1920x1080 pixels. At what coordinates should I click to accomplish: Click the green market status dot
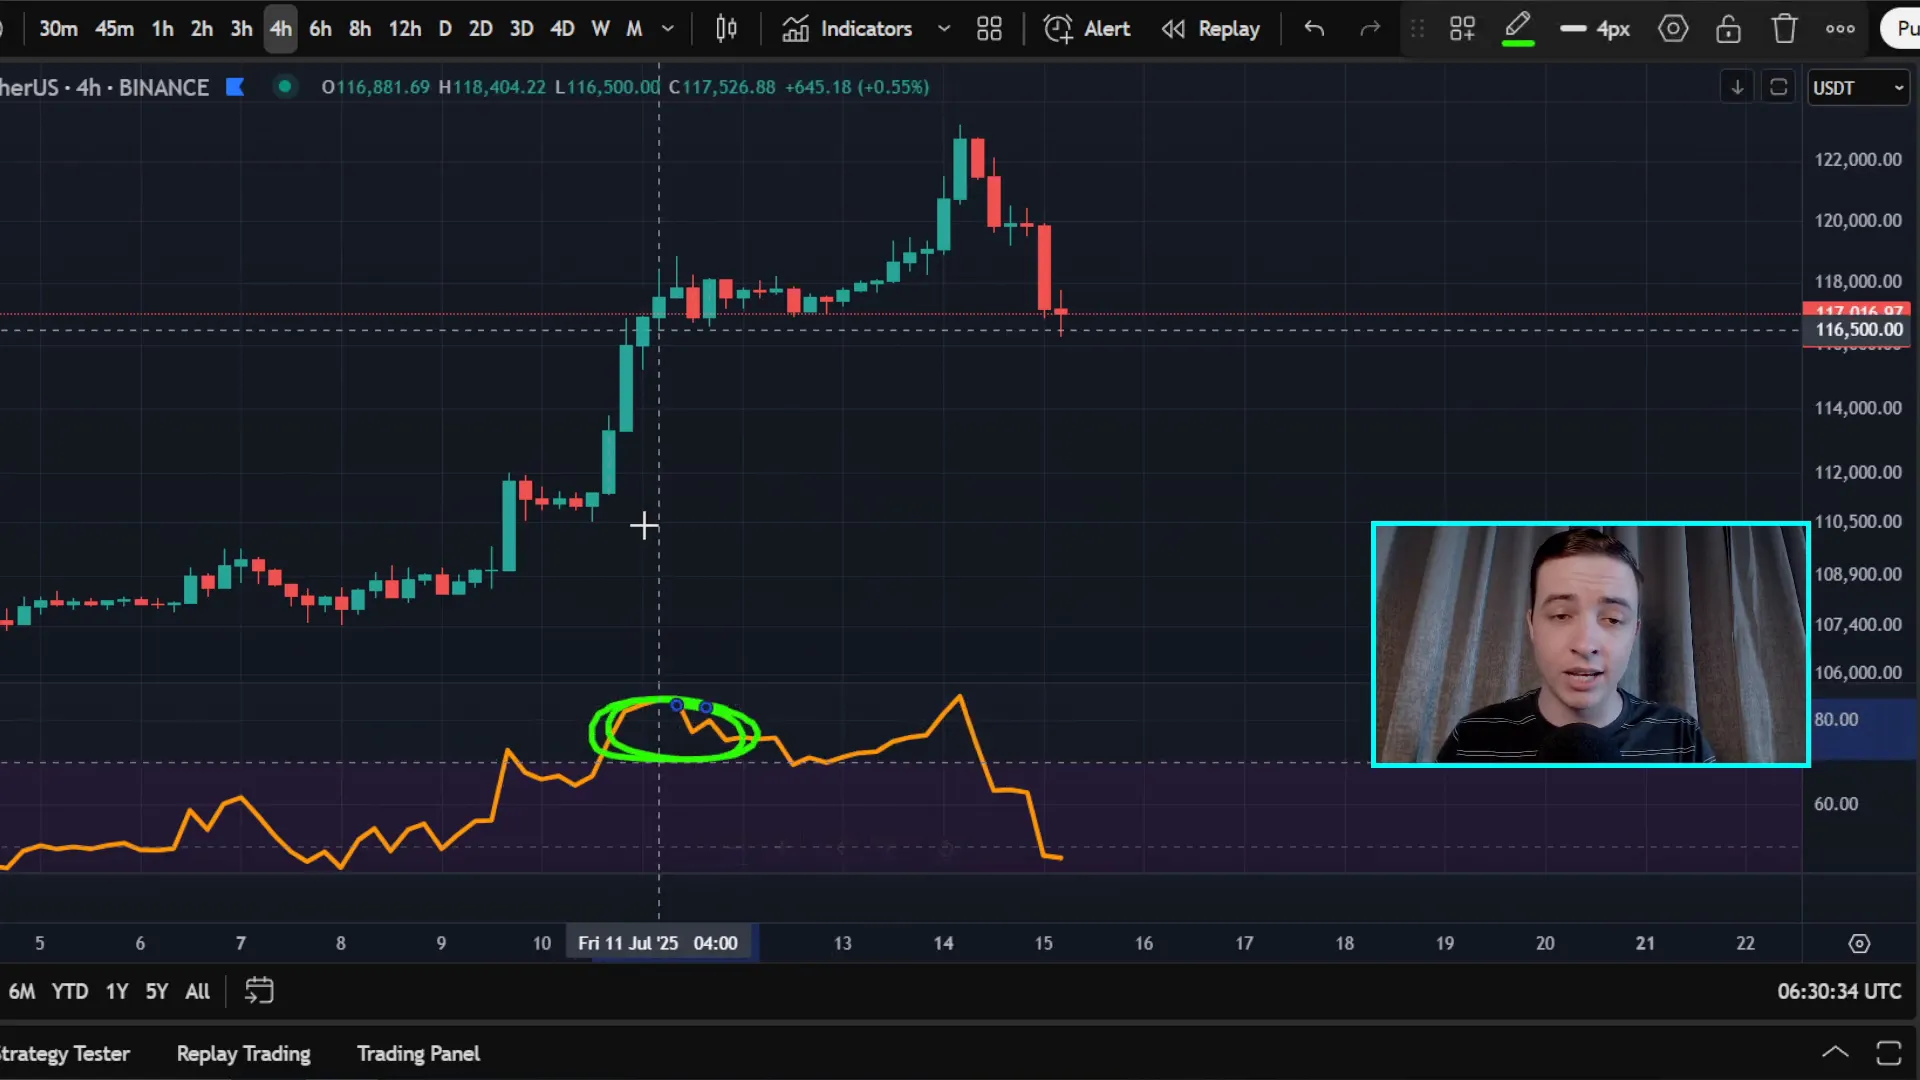tap(285, 87)
